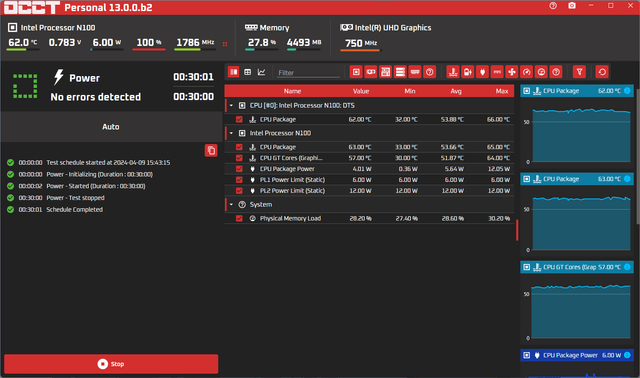Click the funnel filter icon
640x378 pixels.
579,72
